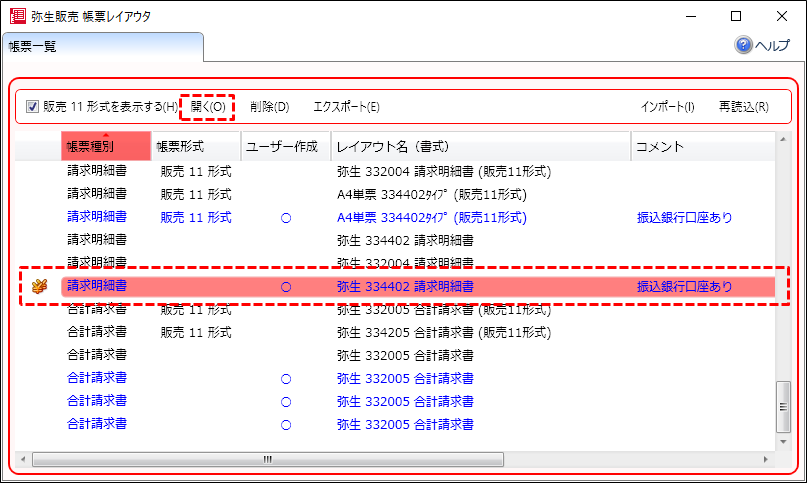Sort by the コメント column header

pyautogui.click(x=703, y=146)
